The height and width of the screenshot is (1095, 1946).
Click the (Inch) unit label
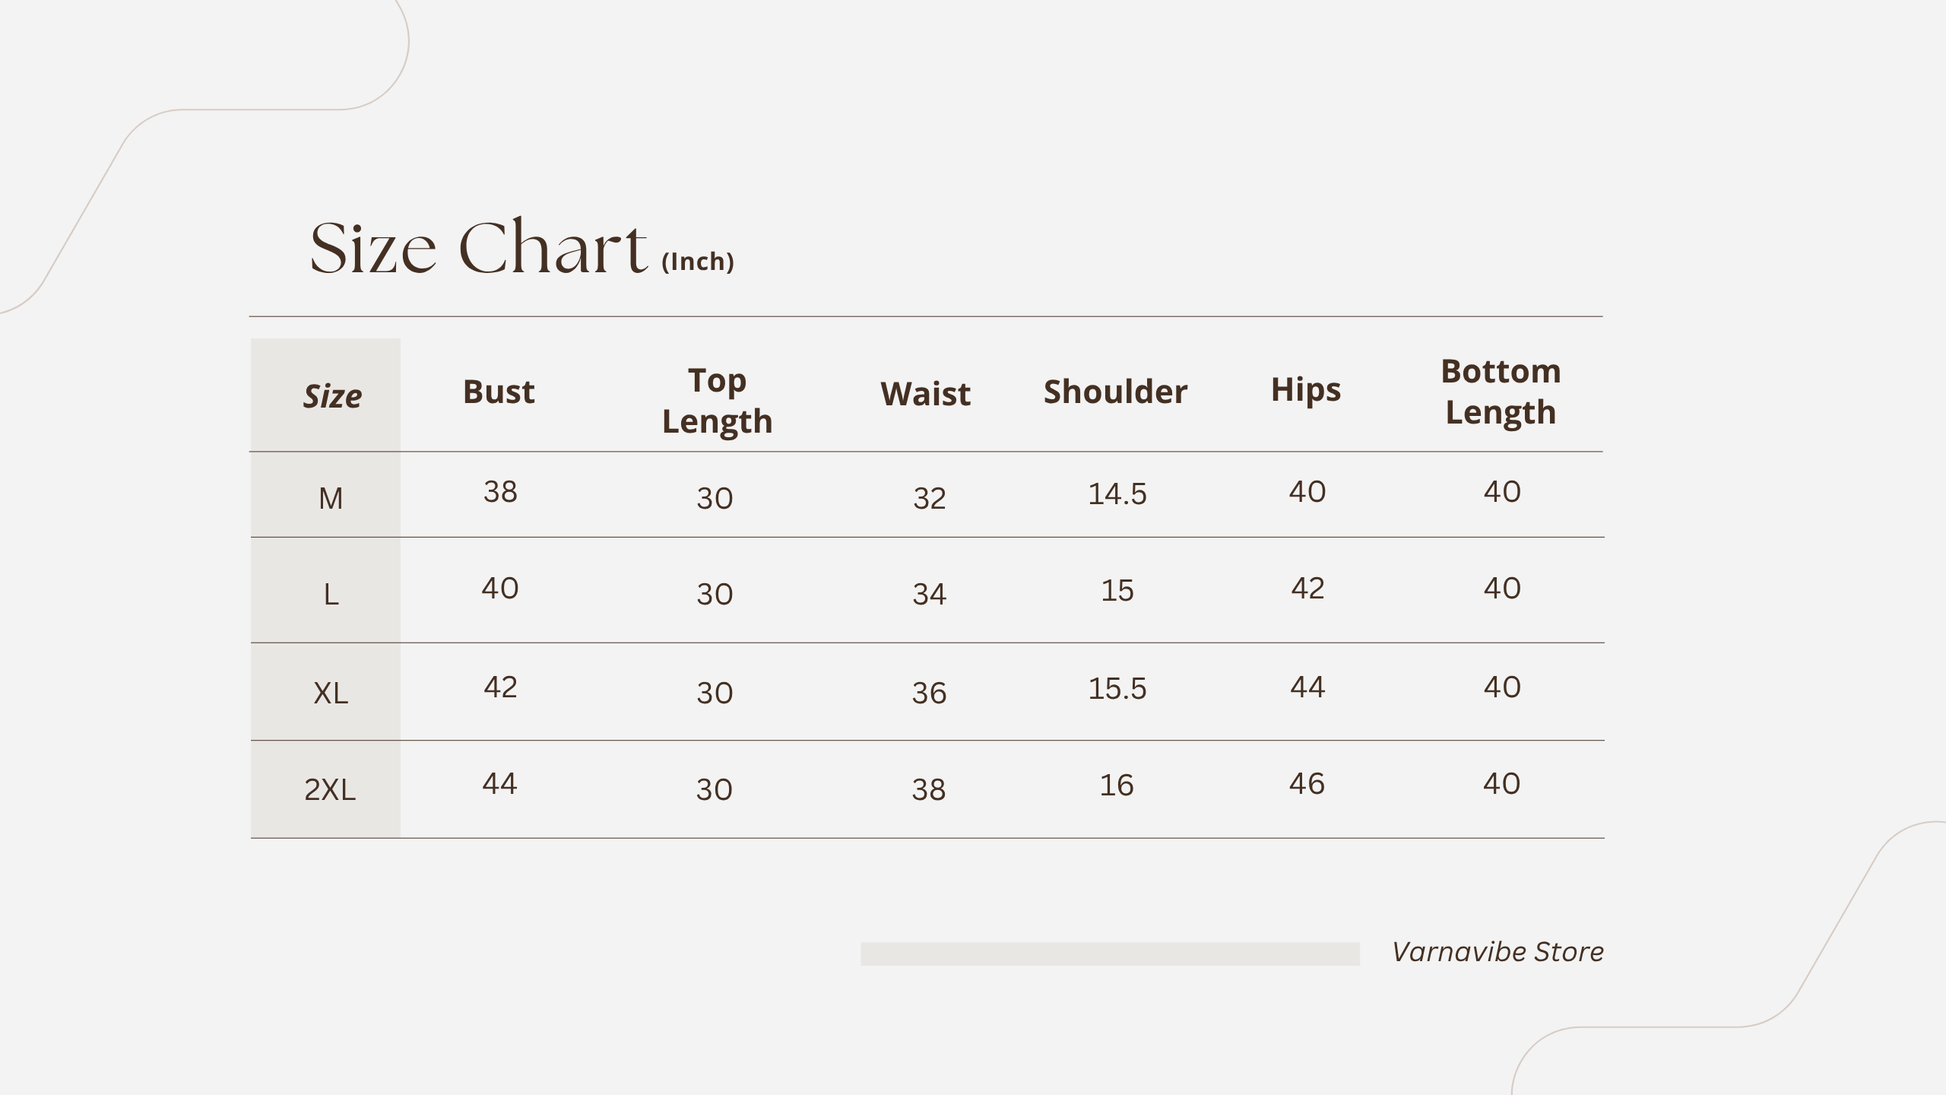pyautogui.click(x=698, y=262)
